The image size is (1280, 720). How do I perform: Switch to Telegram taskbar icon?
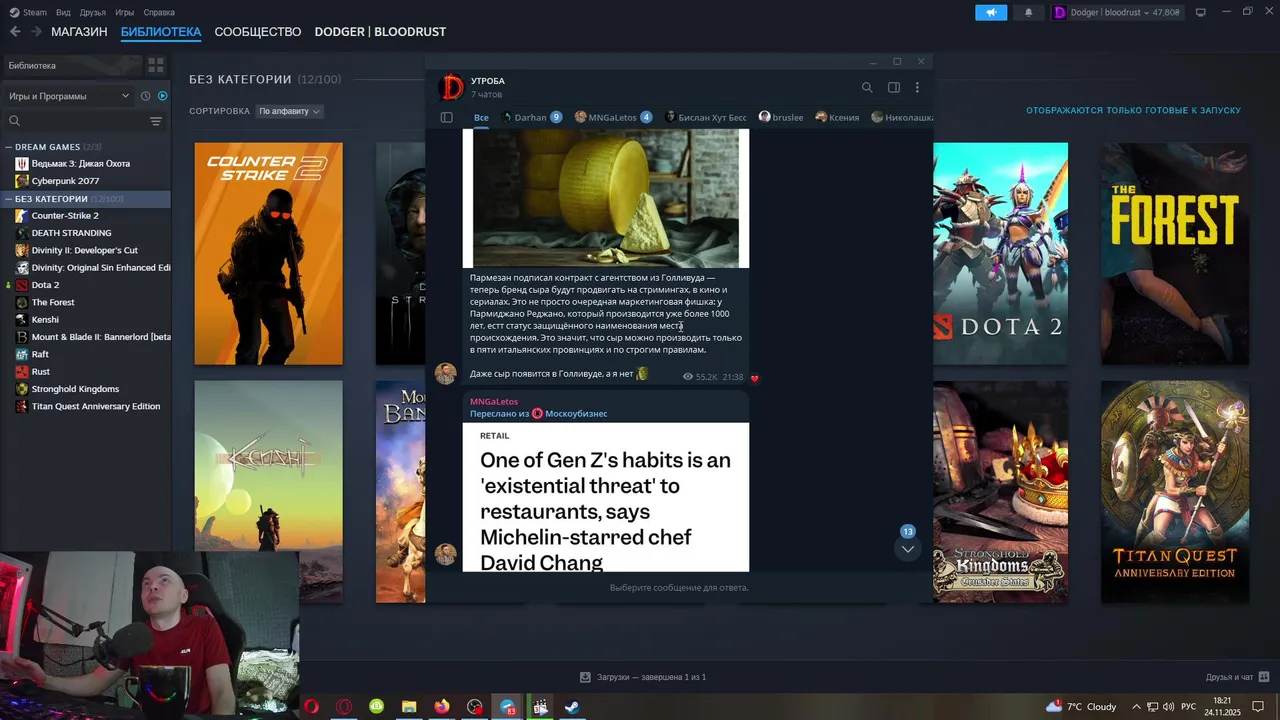pos(508,707)
